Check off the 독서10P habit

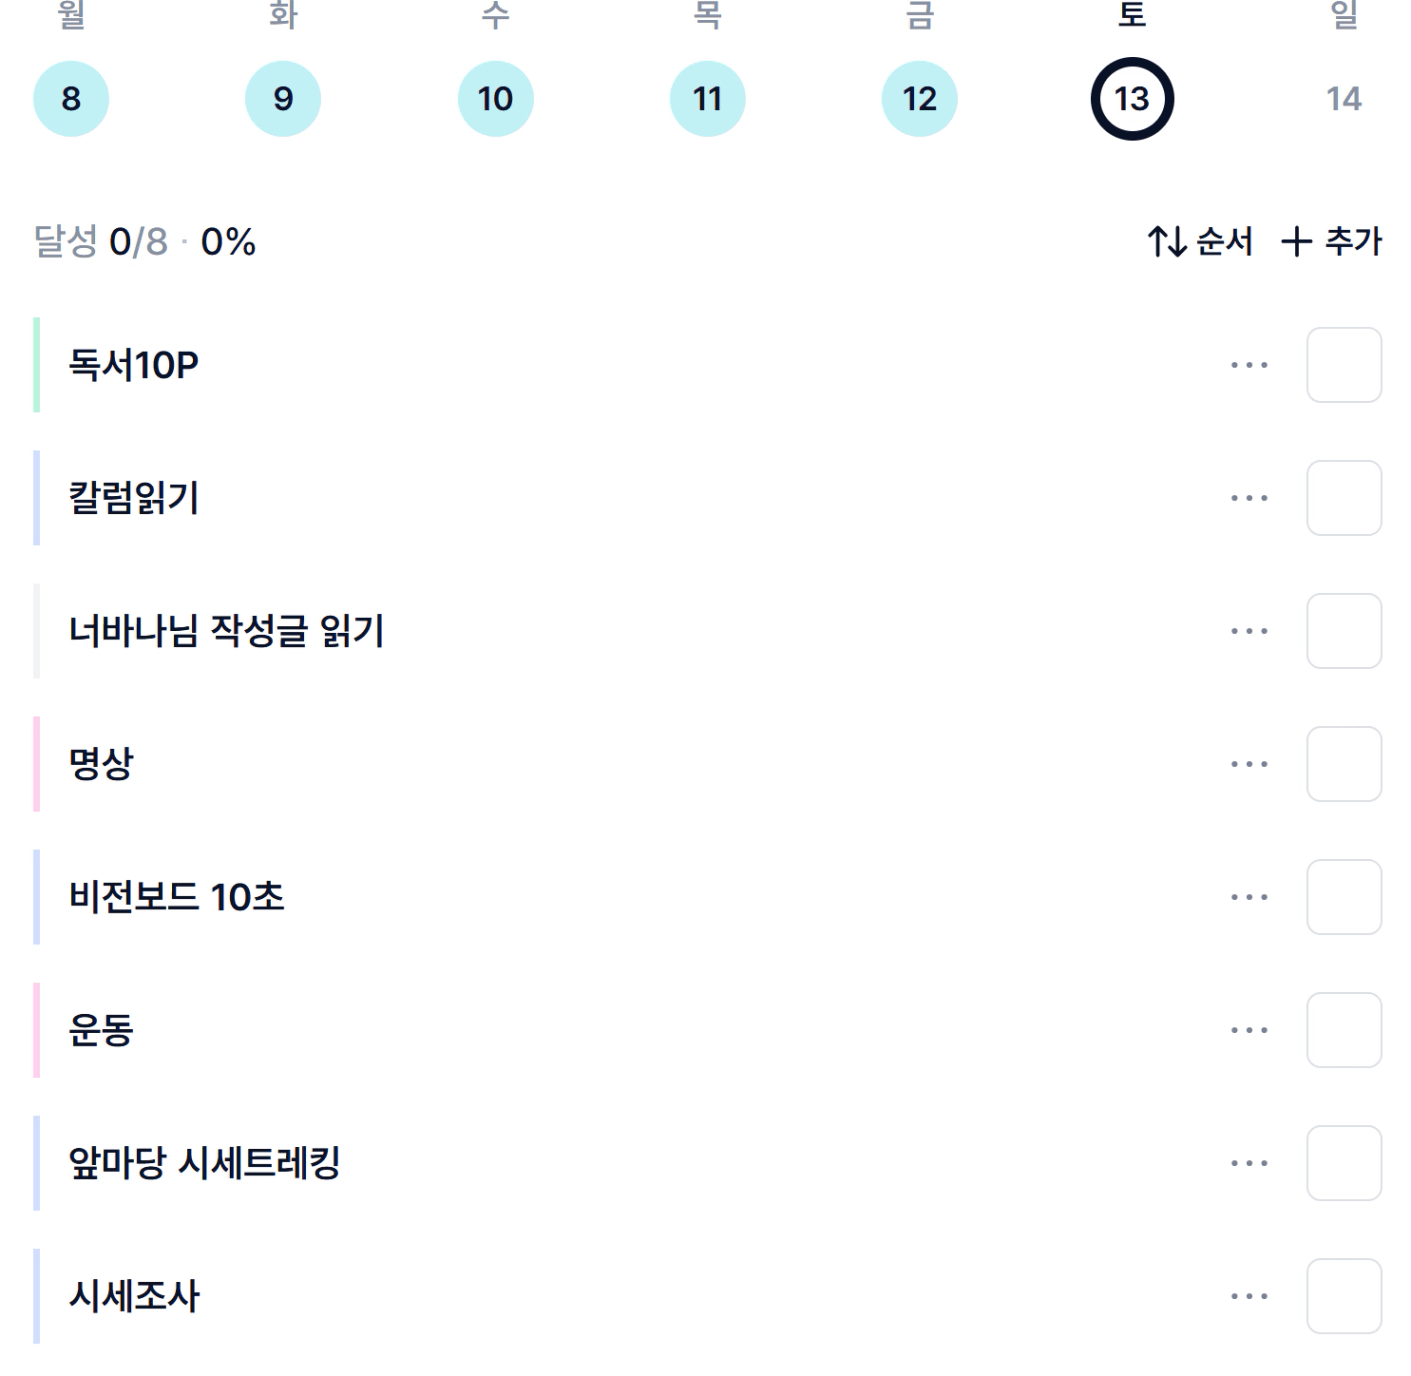[1343, 365]
